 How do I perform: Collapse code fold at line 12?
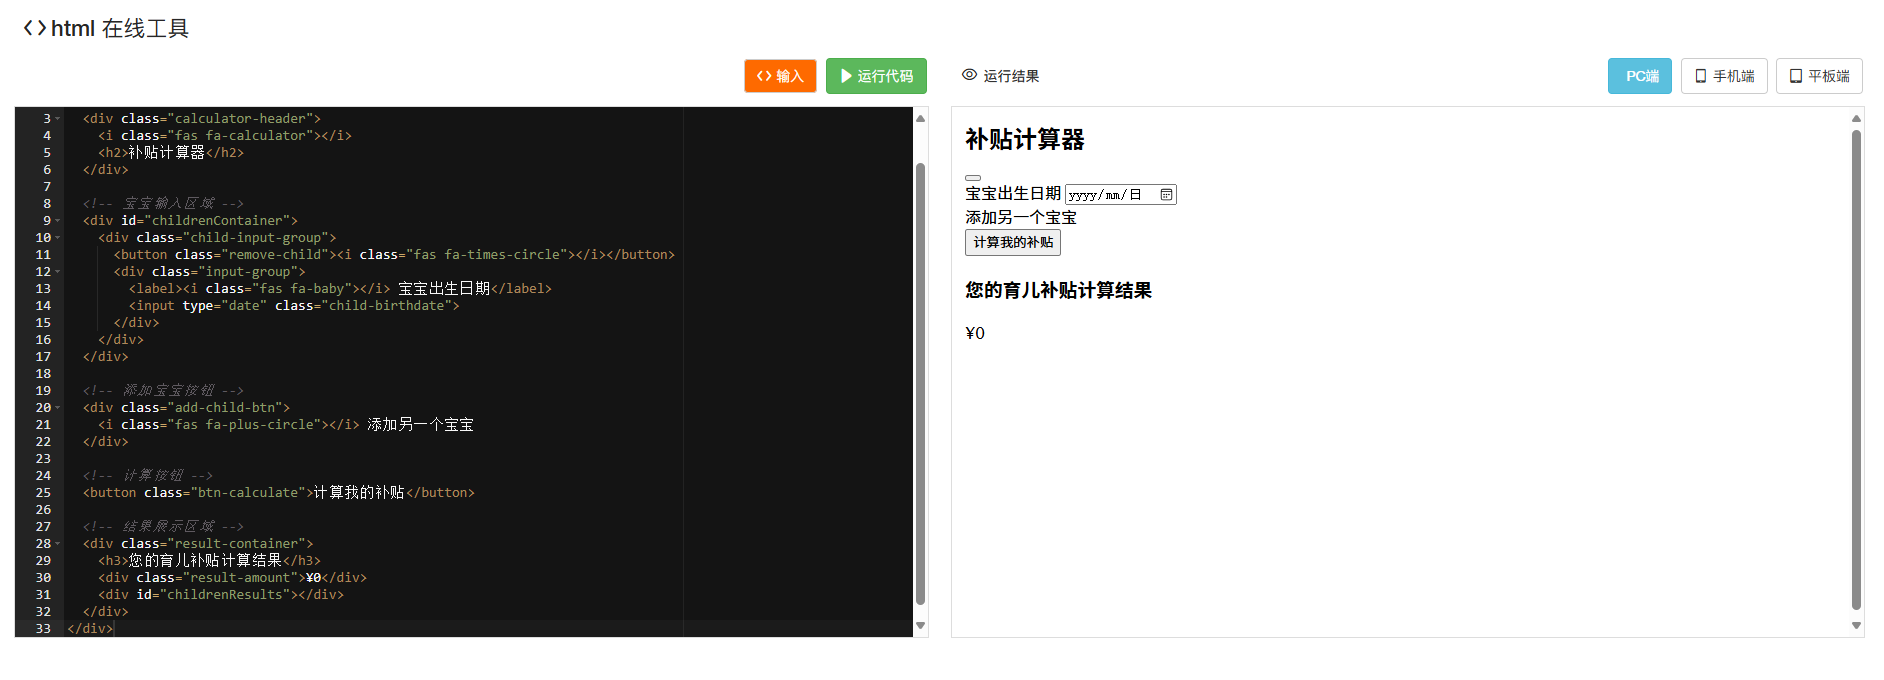tap(58, 271)
